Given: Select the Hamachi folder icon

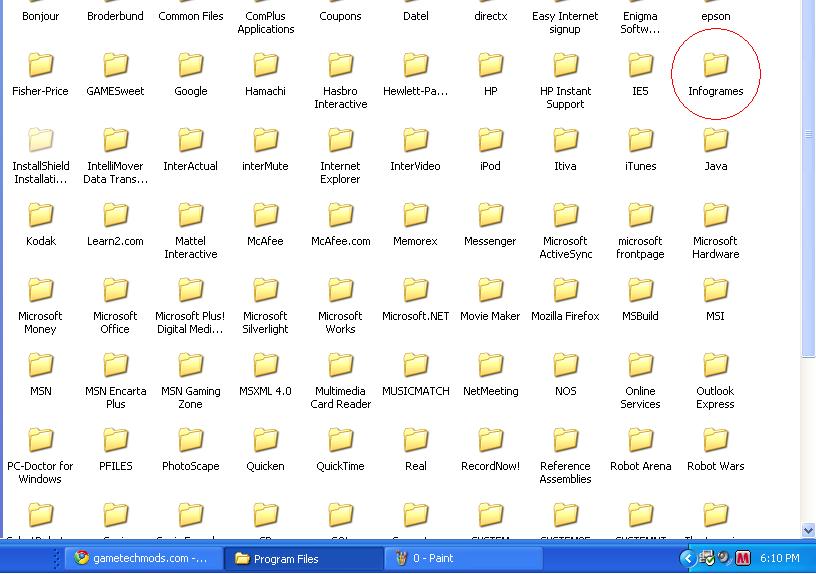Looking at the screenshot, I should click(x=265, y=65).
